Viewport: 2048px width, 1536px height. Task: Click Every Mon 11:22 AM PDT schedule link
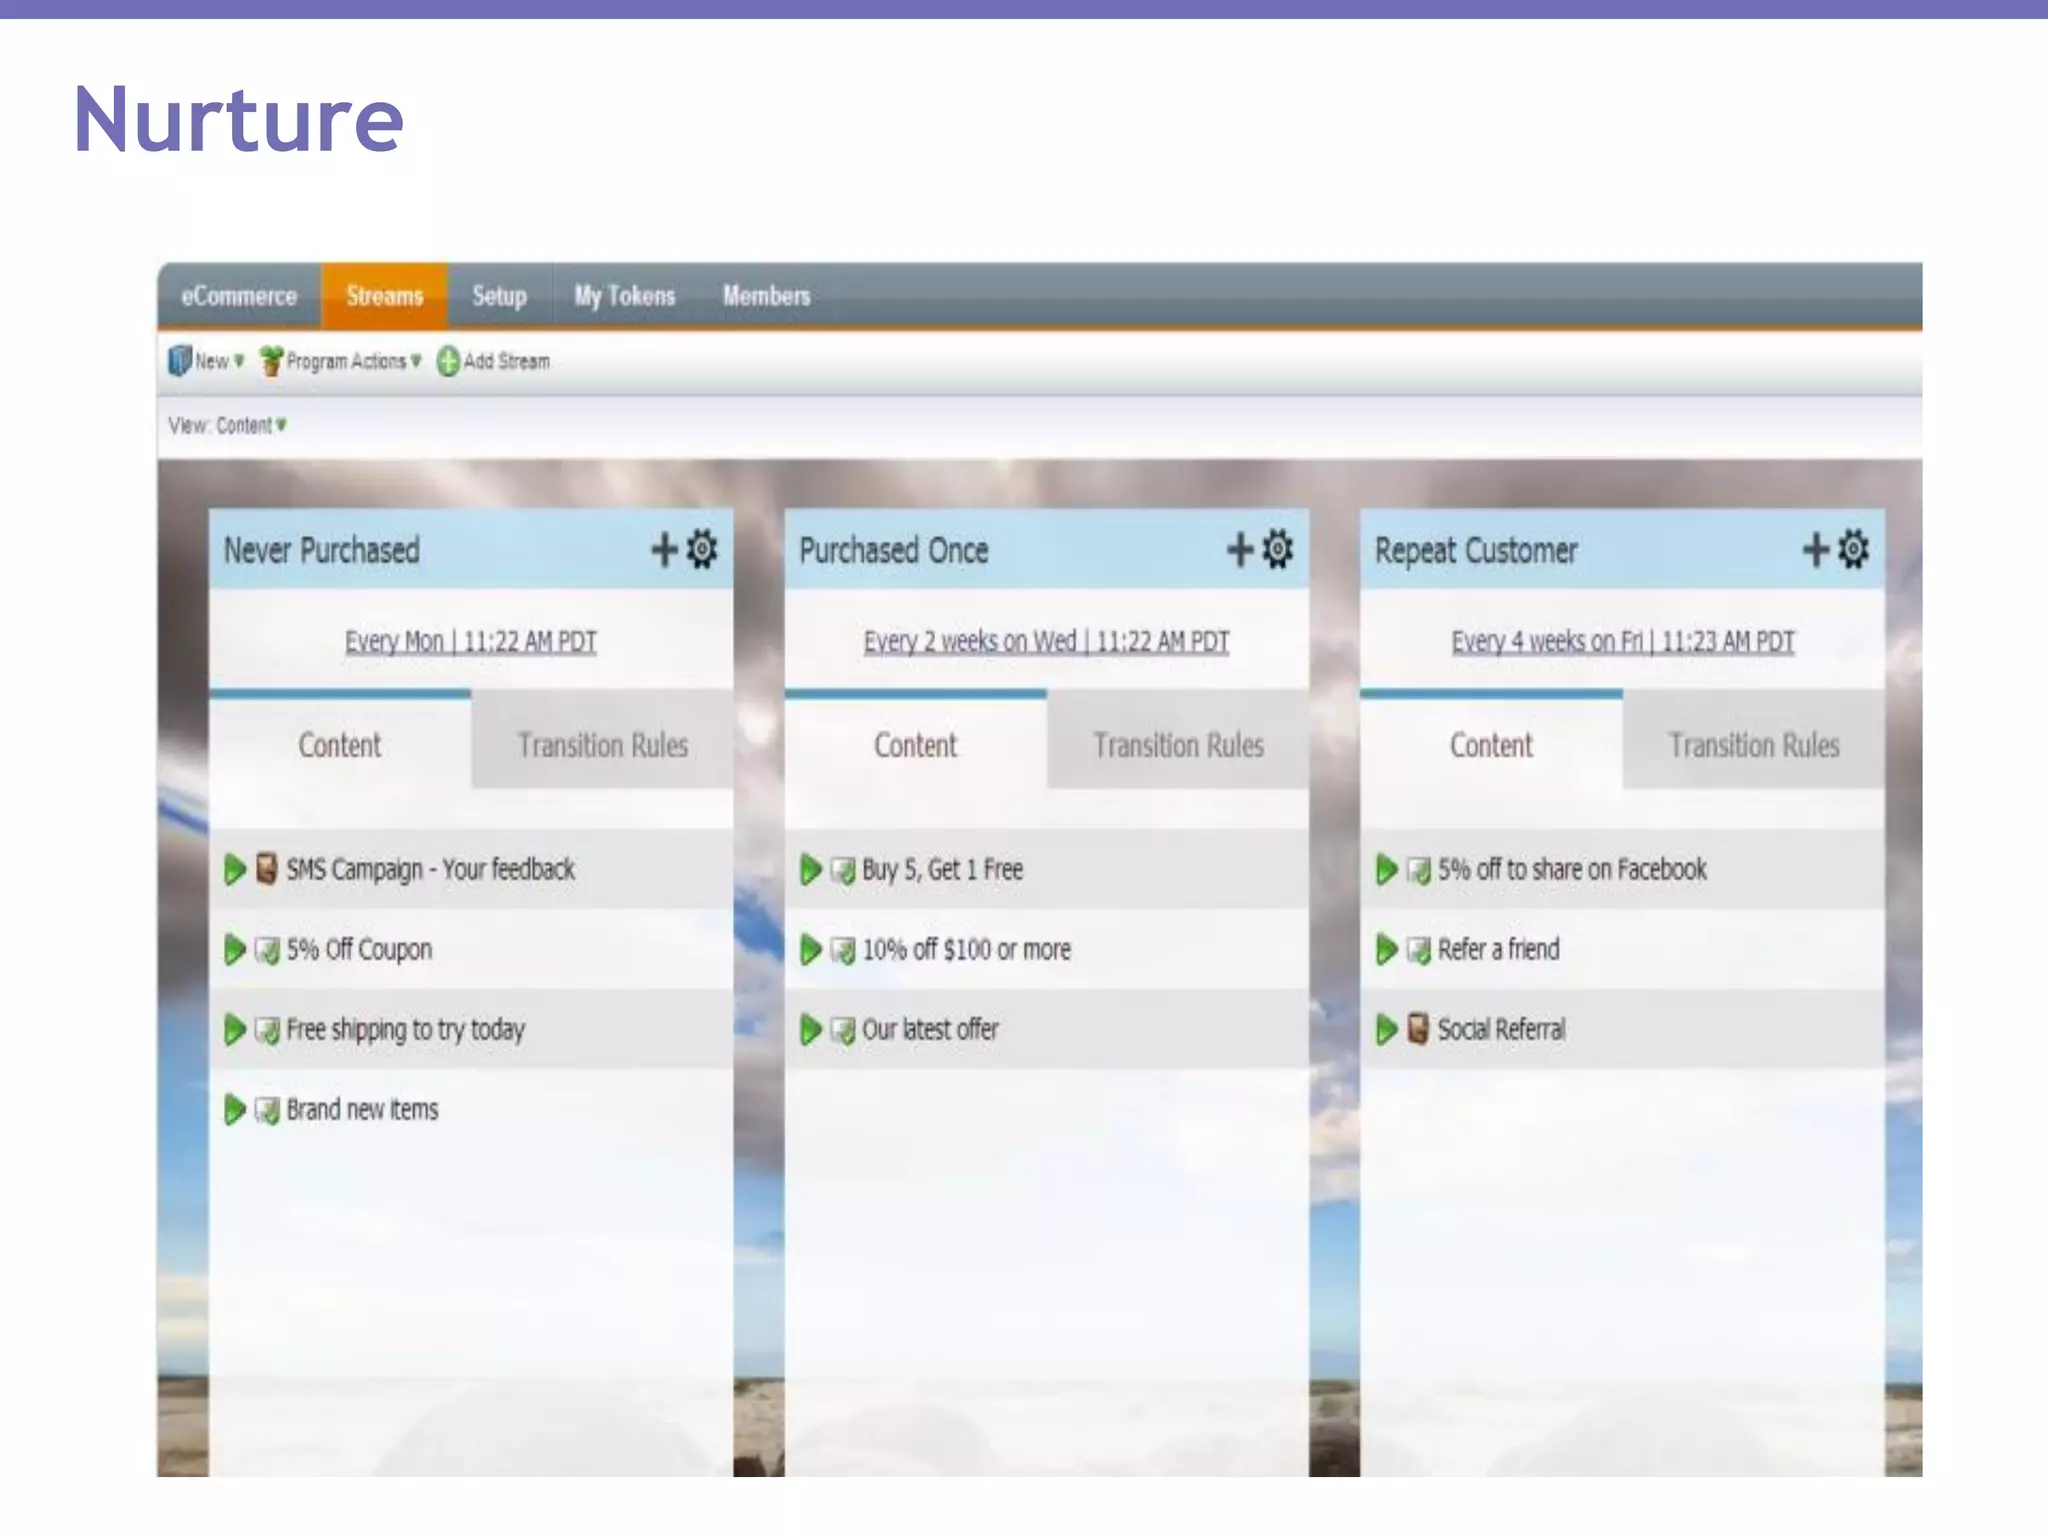470,641
